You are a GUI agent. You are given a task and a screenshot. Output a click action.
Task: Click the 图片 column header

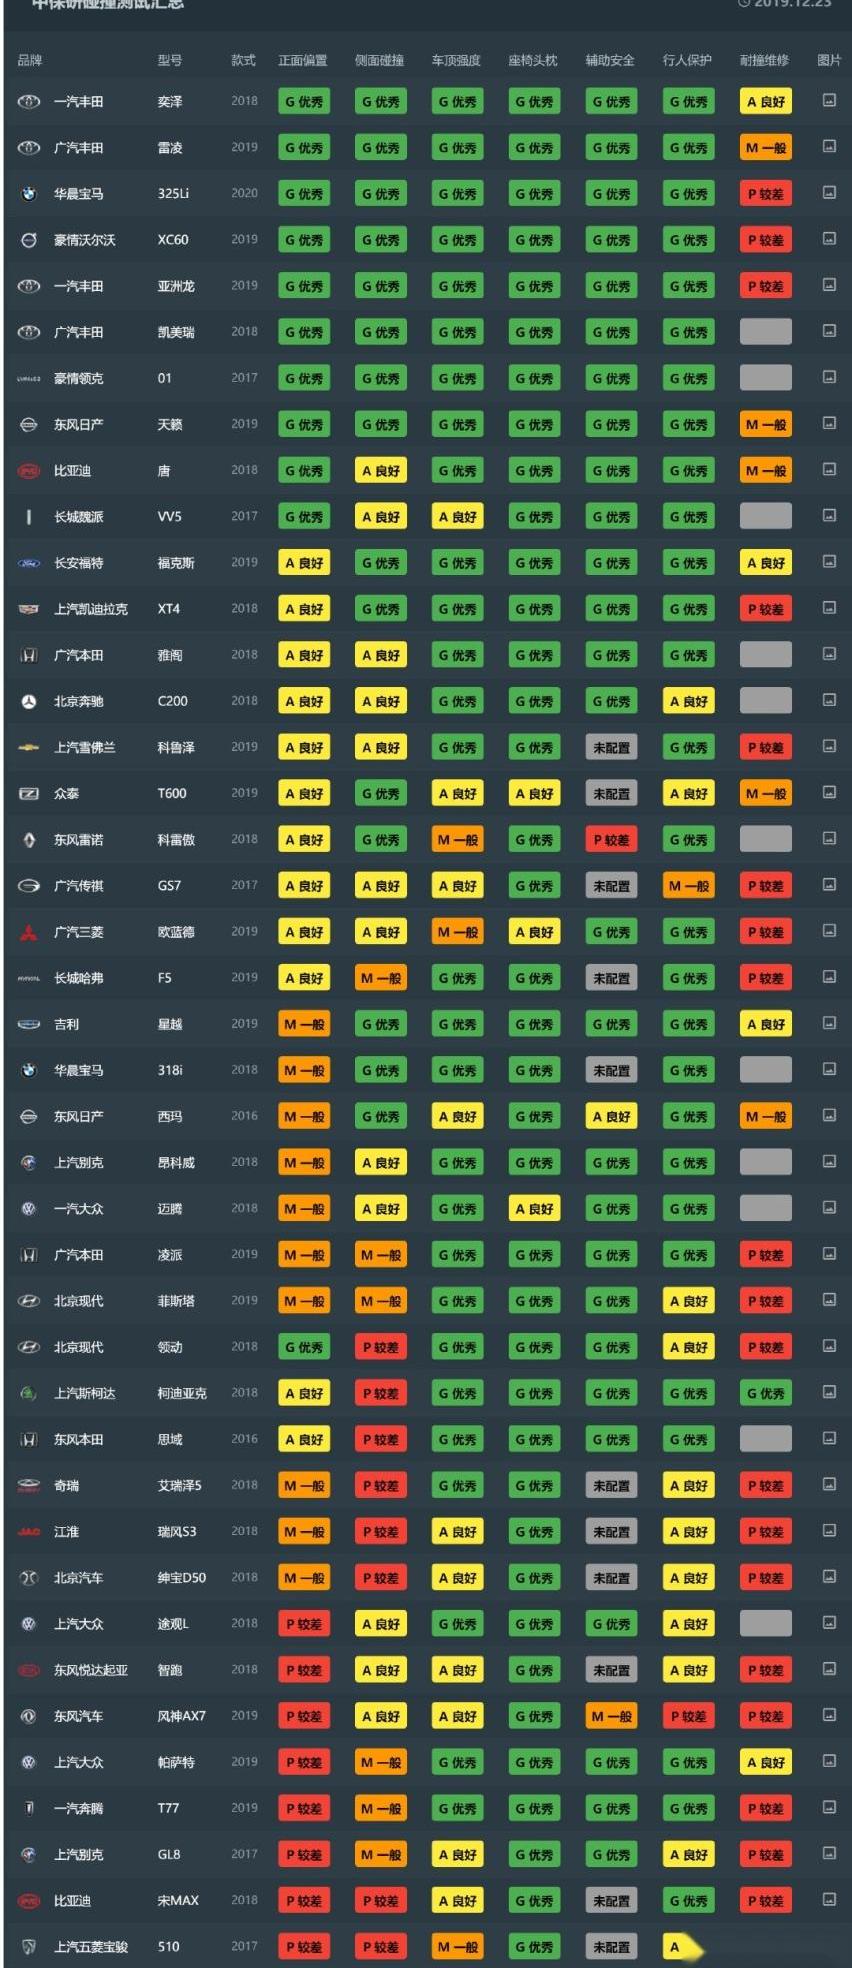(x=829, y=60)
